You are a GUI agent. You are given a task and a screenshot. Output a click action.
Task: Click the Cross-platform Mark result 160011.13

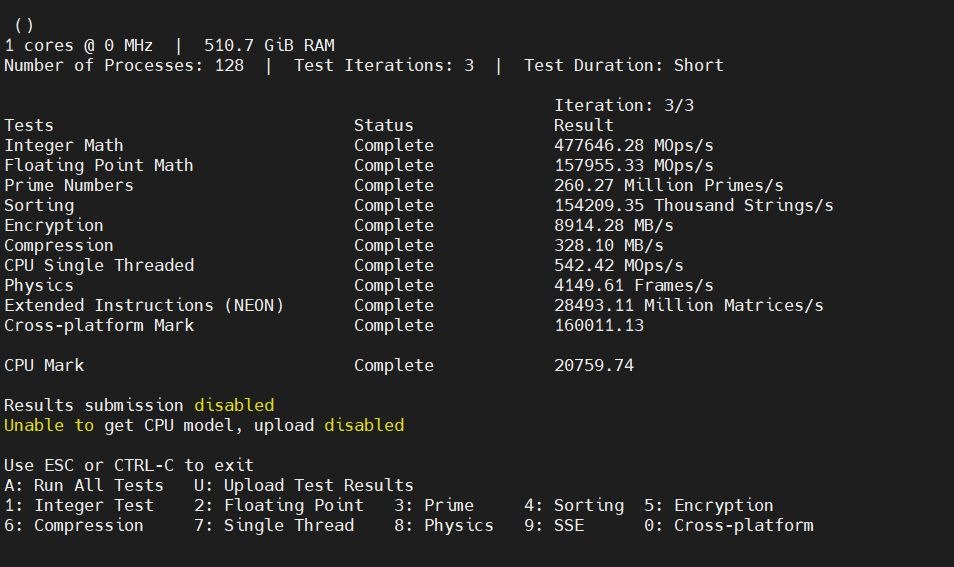pos(599,325)
